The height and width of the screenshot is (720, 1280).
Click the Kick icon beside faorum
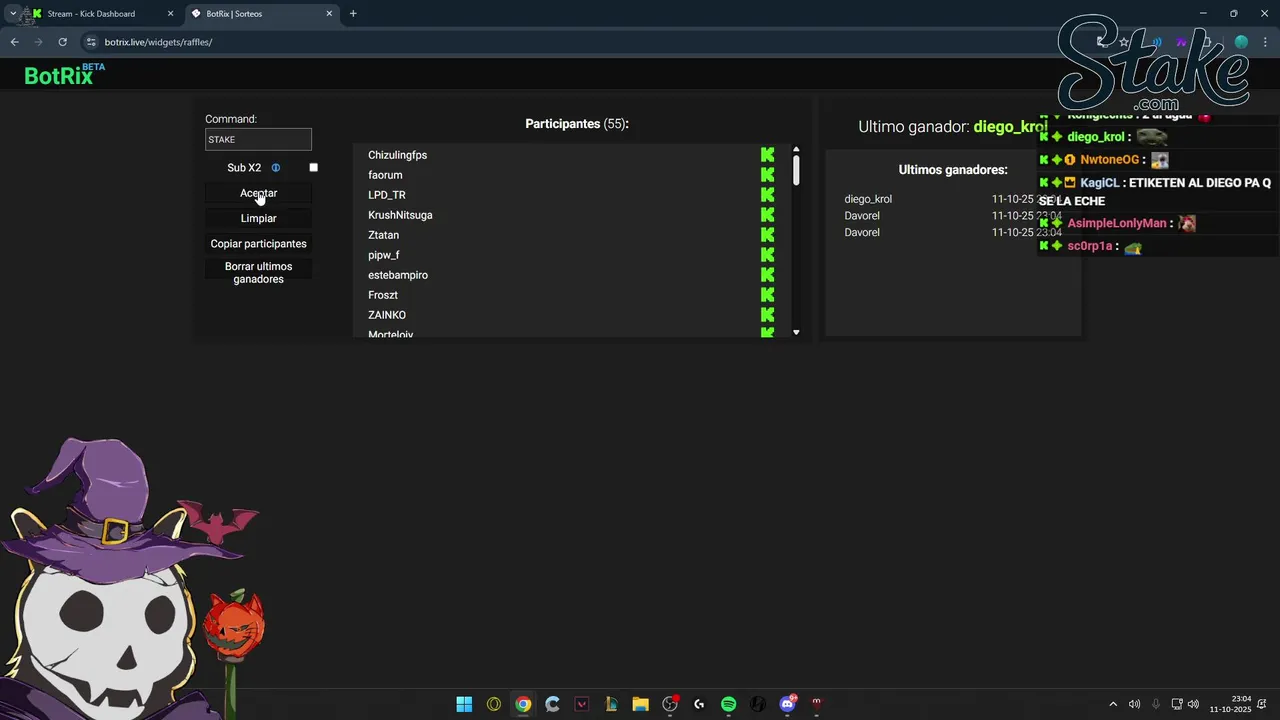point(767,175)
